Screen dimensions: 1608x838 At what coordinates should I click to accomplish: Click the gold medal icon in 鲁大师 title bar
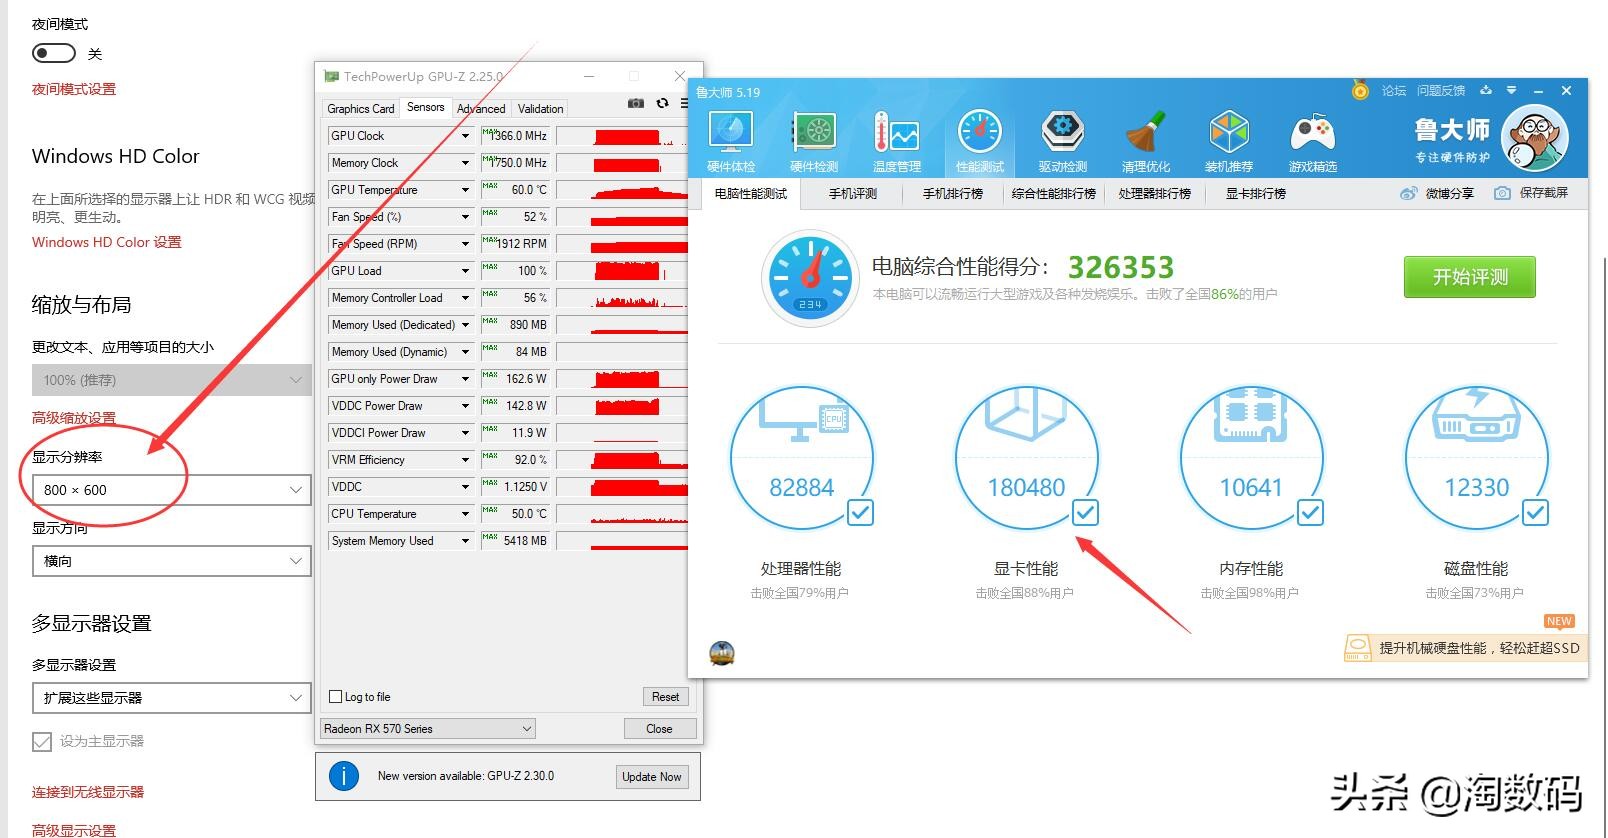[1360, 90]
